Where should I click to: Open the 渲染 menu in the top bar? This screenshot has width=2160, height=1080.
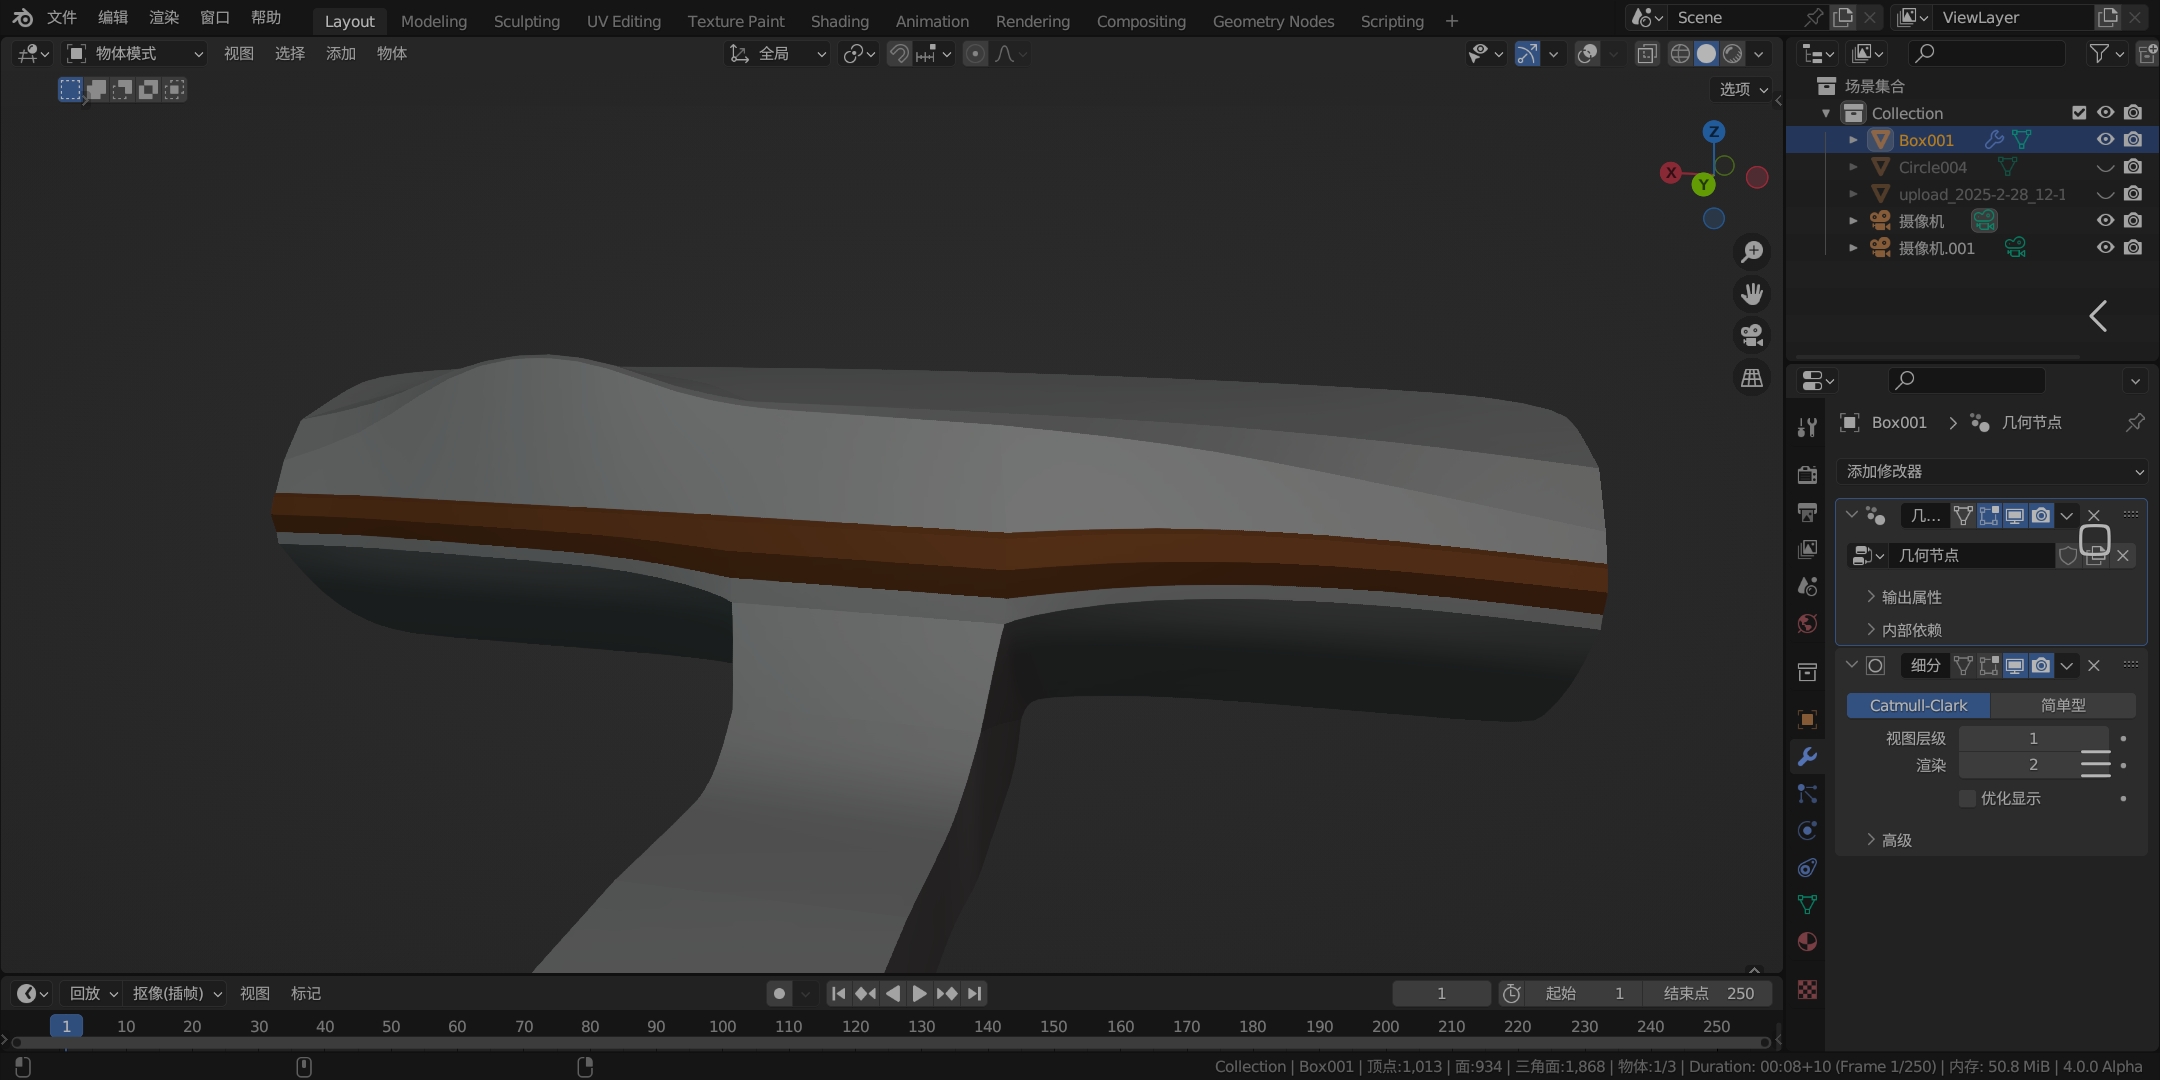pyautogui.click(x=164, y=18)
